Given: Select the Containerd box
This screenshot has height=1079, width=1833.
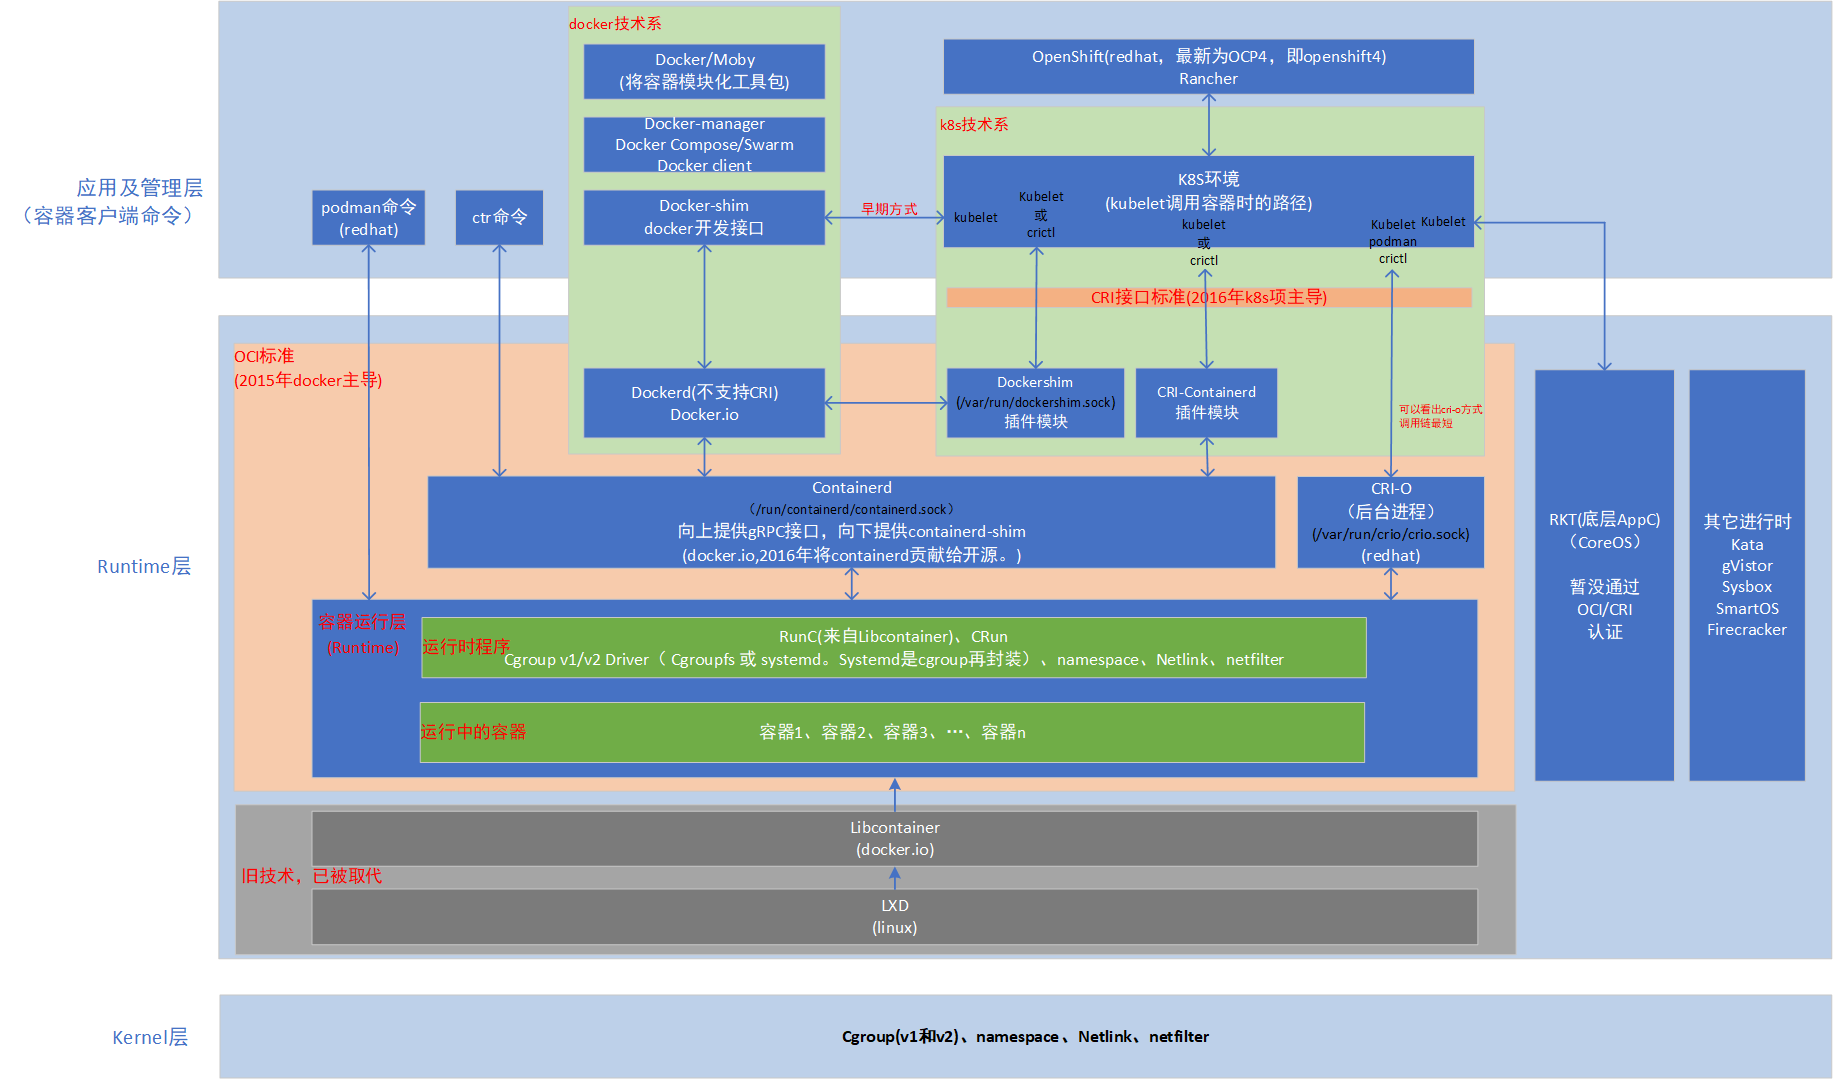Looking at the screenshot, I should click(x=851, y=522).
